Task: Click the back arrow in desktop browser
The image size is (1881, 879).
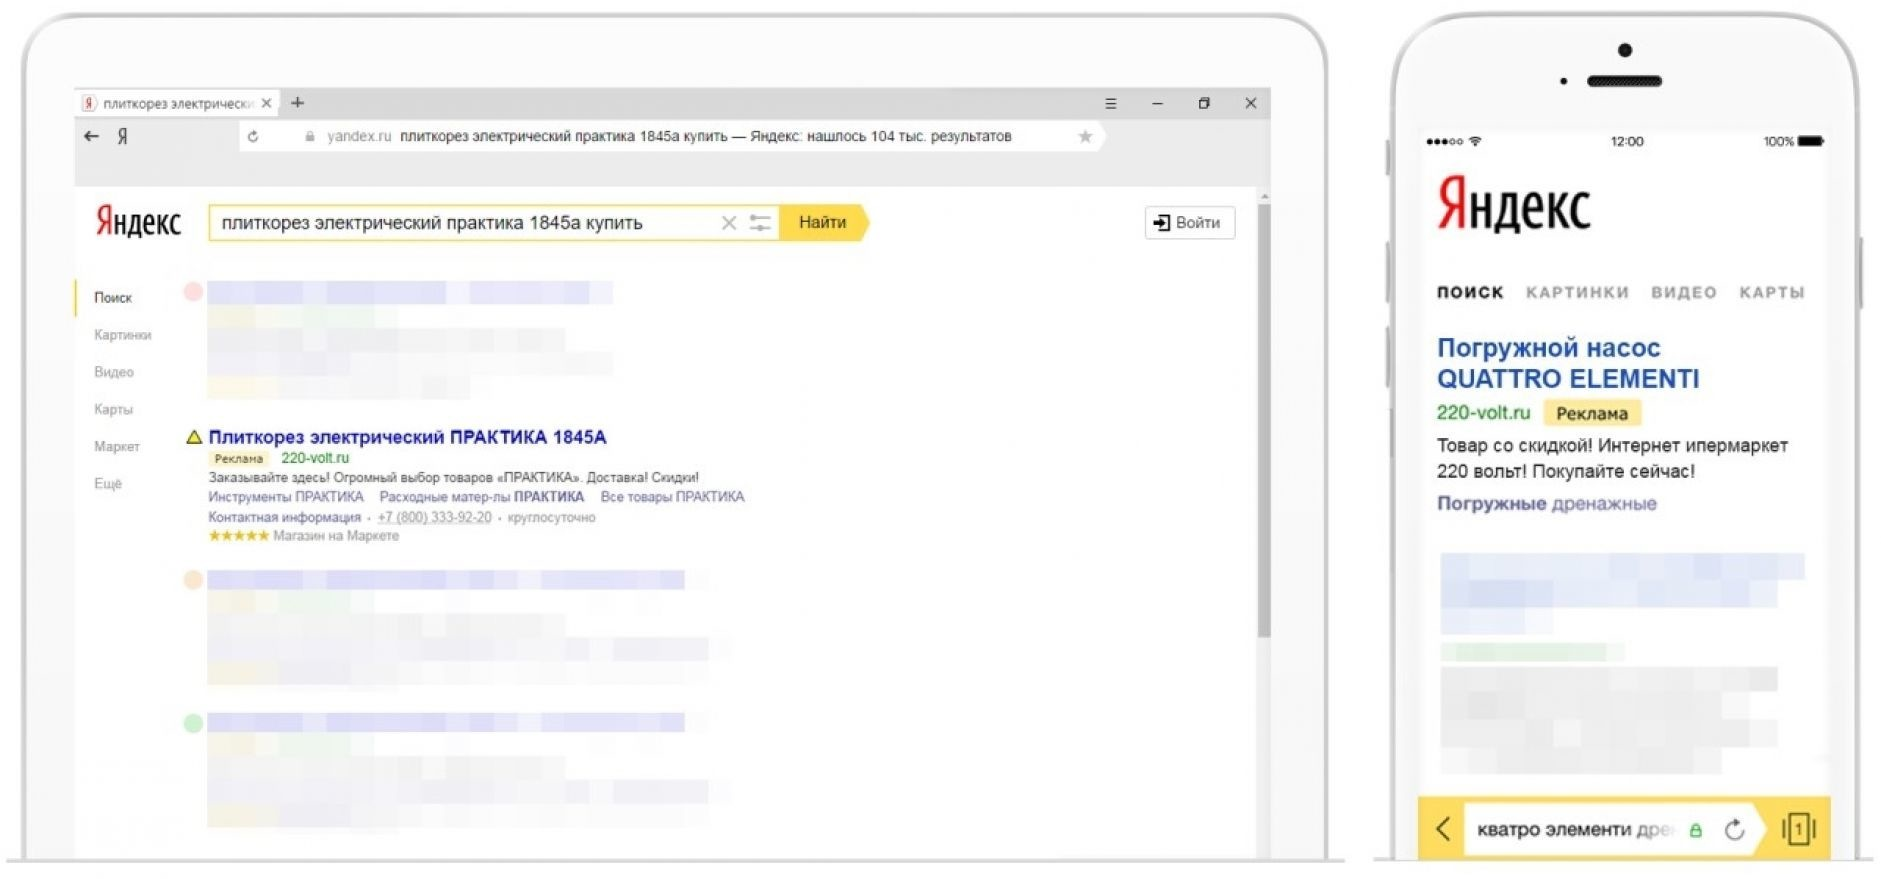Action: 91,136
